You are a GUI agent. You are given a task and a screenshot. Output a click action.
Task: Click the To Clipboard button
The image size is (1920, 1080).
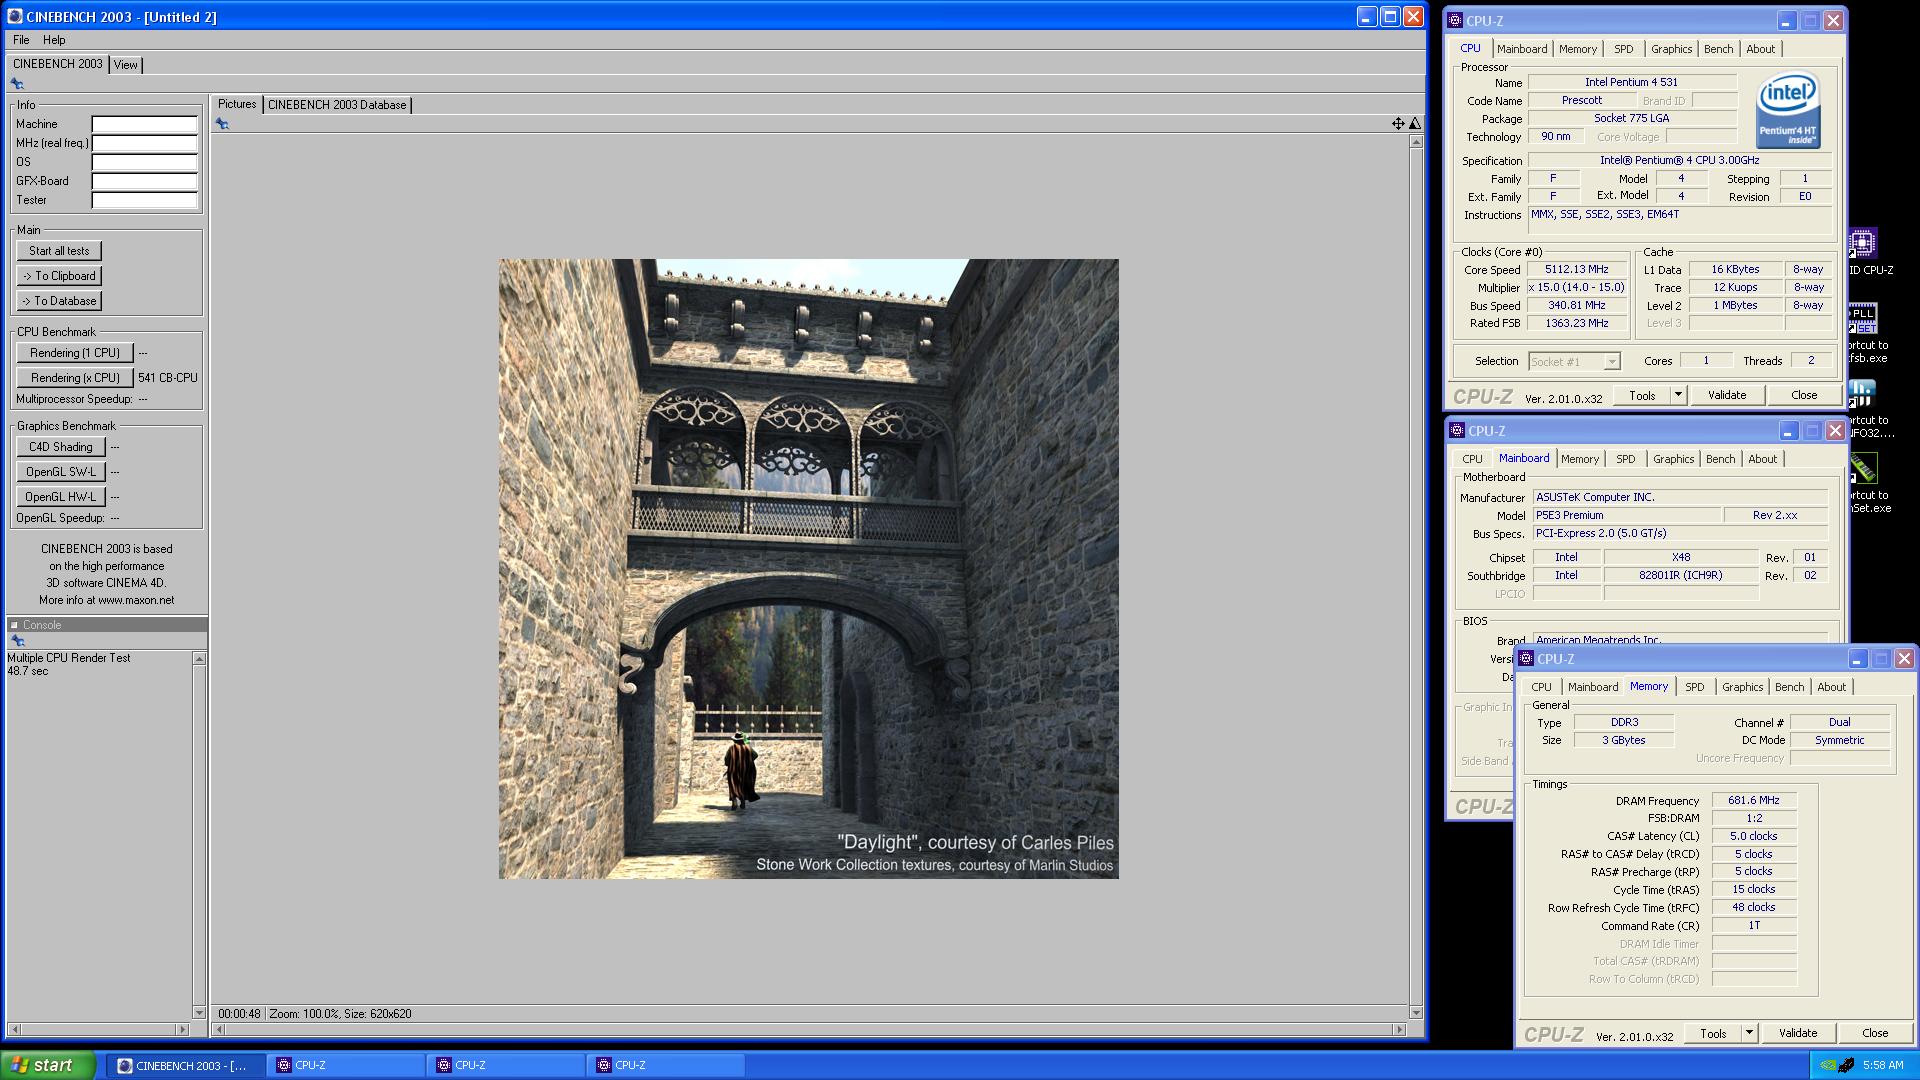pyautogui.click(x=59, y=276)
